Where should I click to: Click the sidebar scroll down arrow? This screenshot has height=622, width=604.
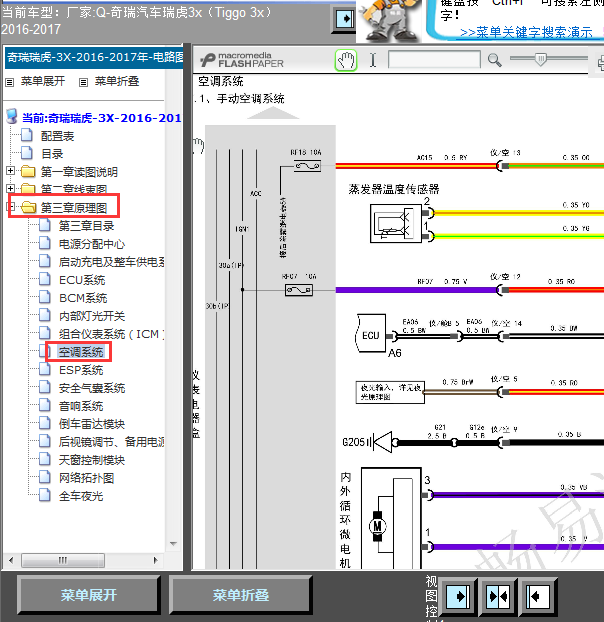[173, 543]
